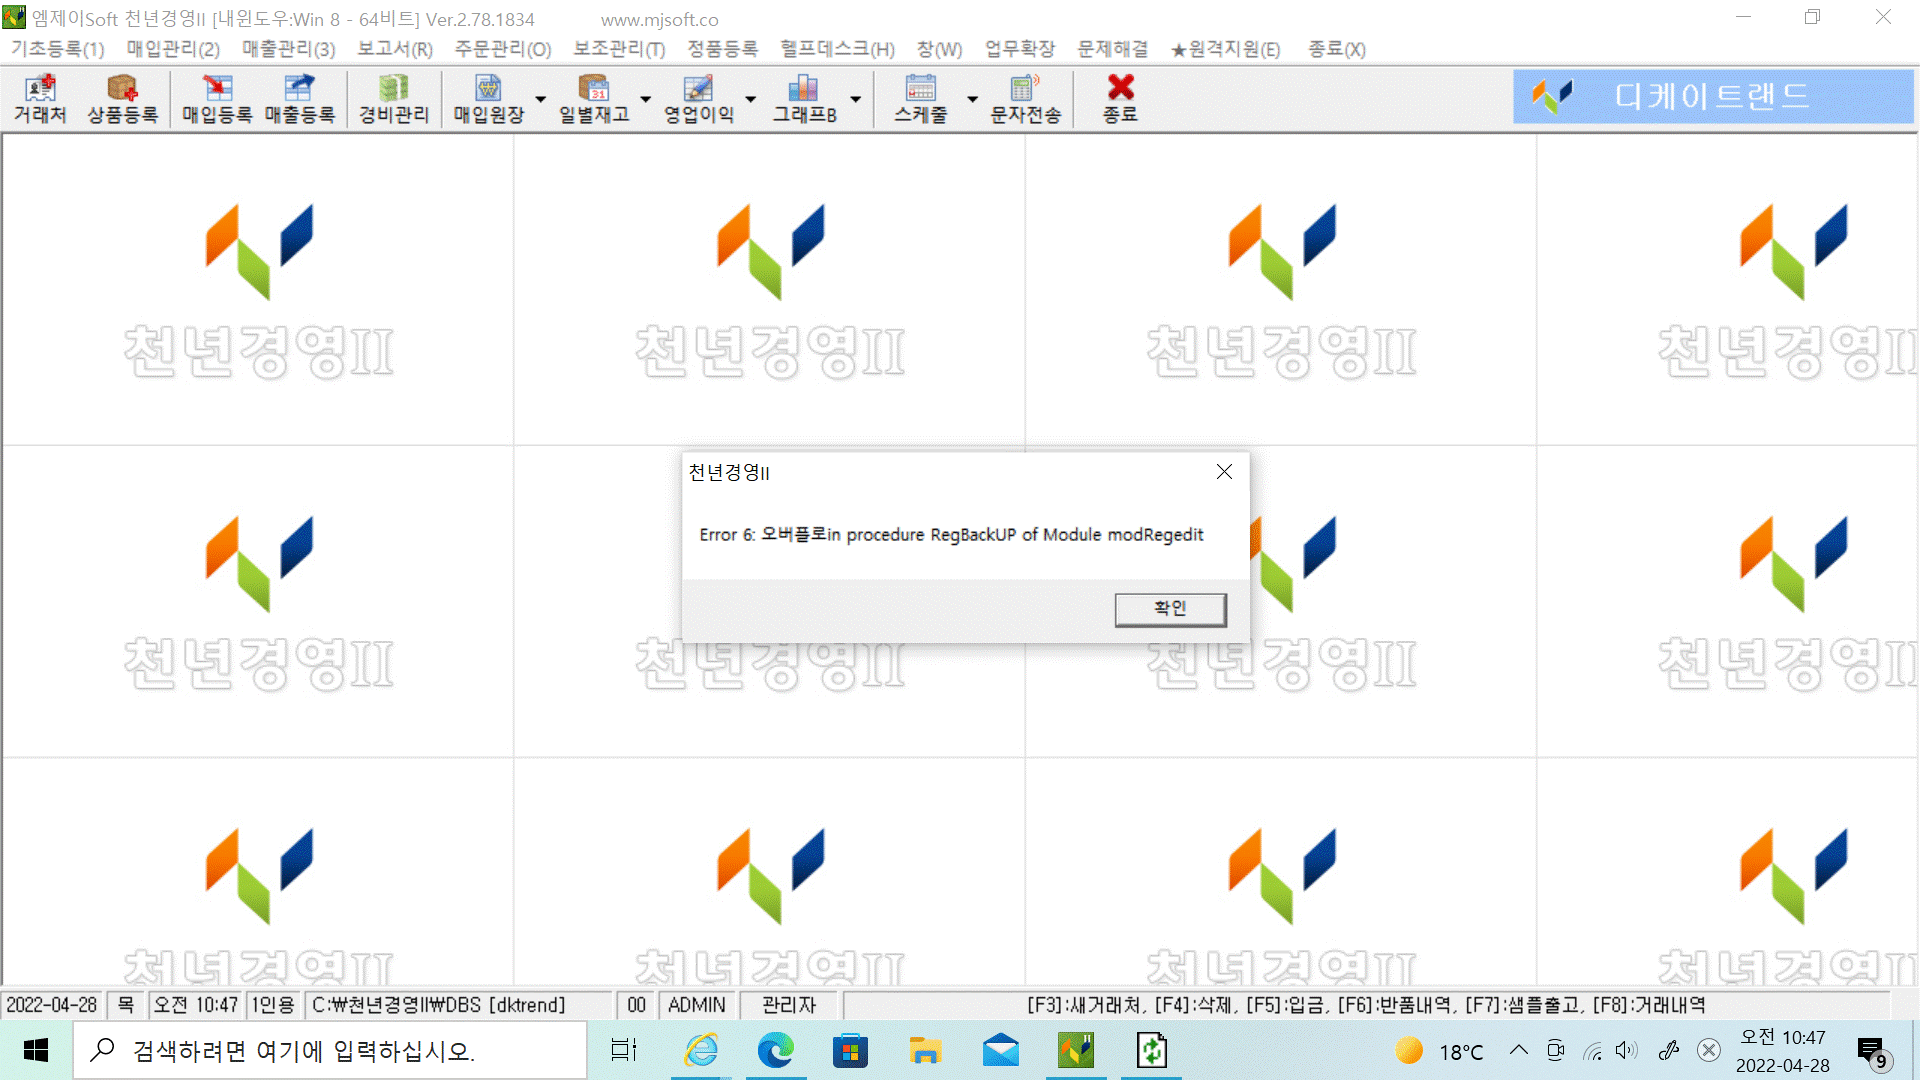
Task: Click 확인 button in error dialog
Action: pos(1170,608)
